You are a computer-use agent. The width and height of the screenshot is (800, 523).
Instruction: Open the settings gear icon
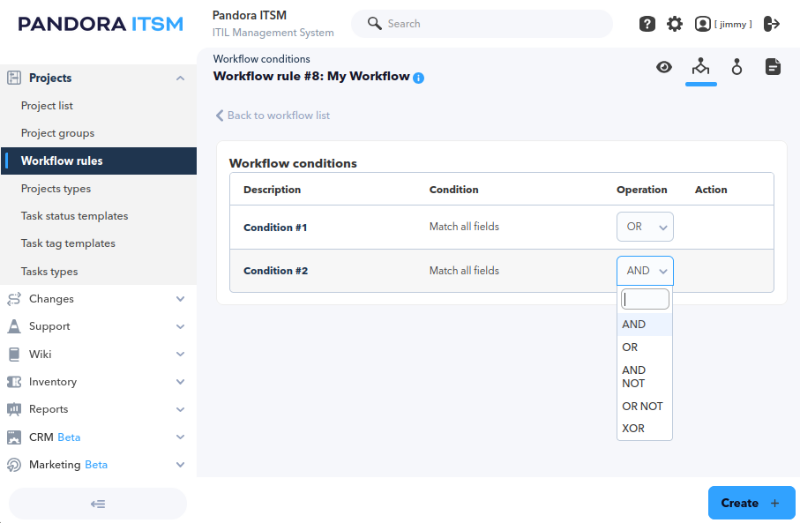click(674, 23)
